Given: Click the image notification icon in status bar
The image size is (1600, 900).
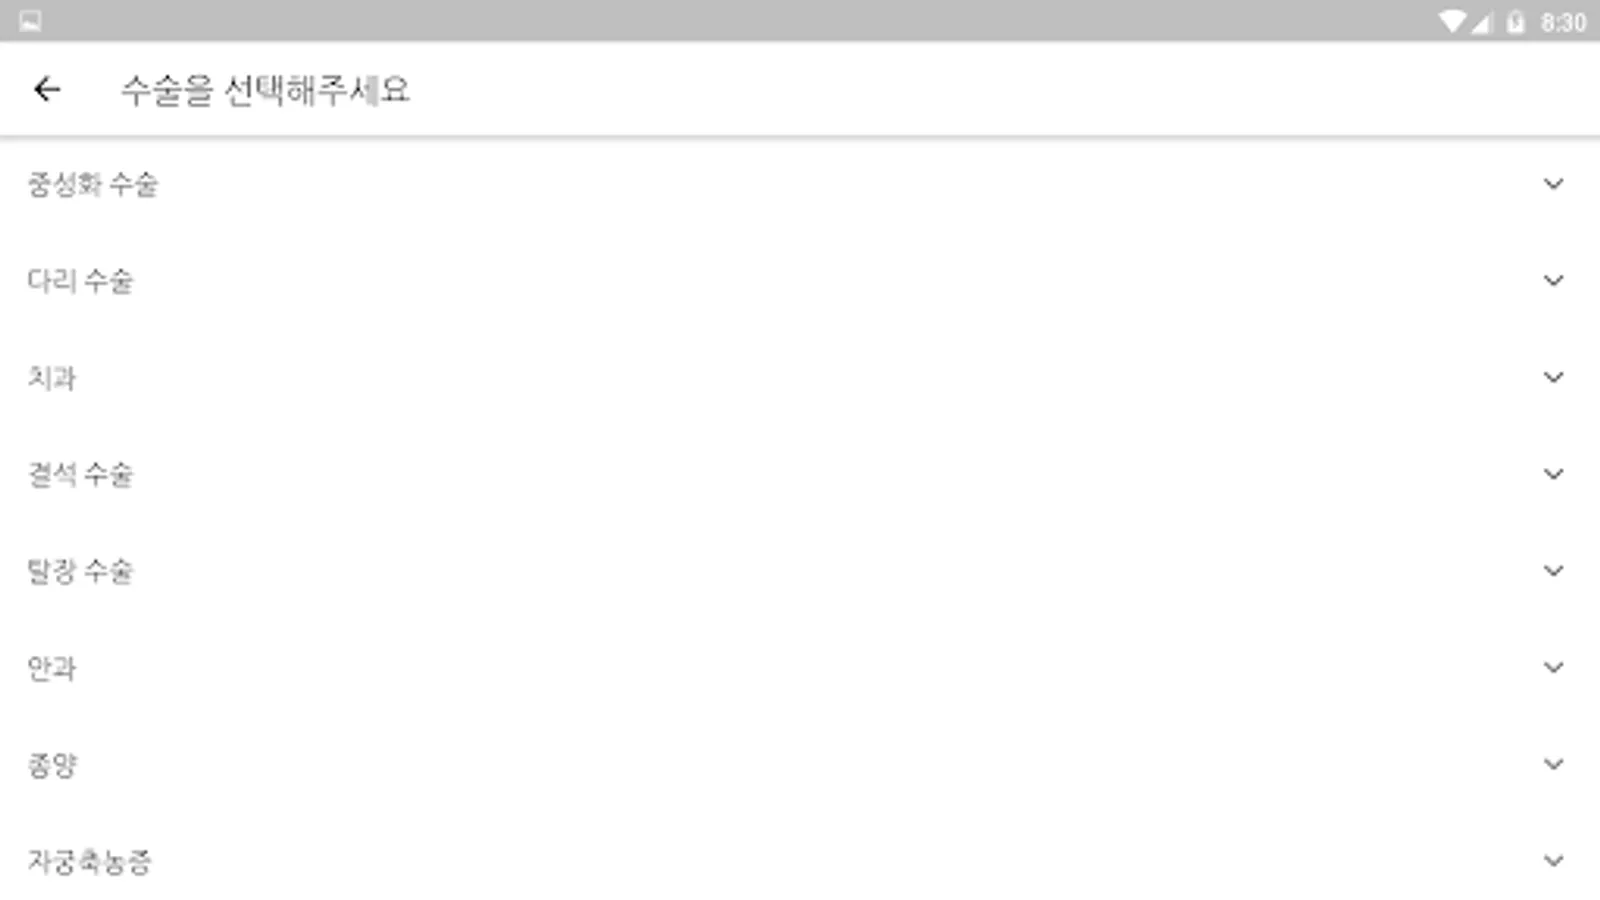Looking at the screenshot, I should coord(30,21).
